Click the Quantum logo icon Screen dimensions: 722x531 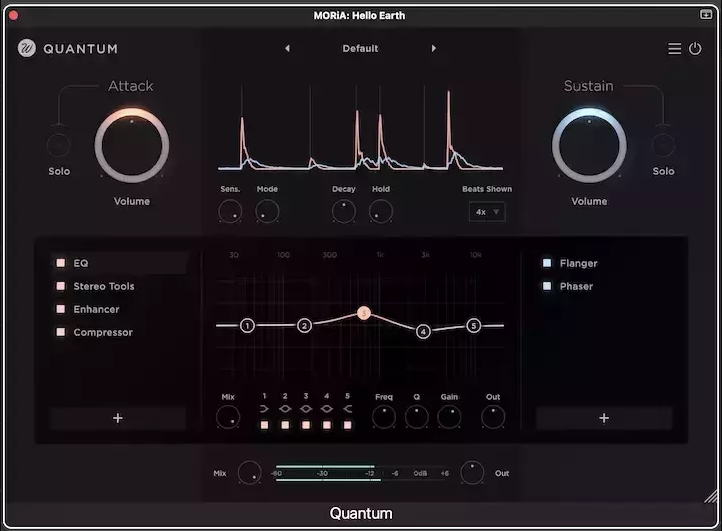click(x=27, y=48)
